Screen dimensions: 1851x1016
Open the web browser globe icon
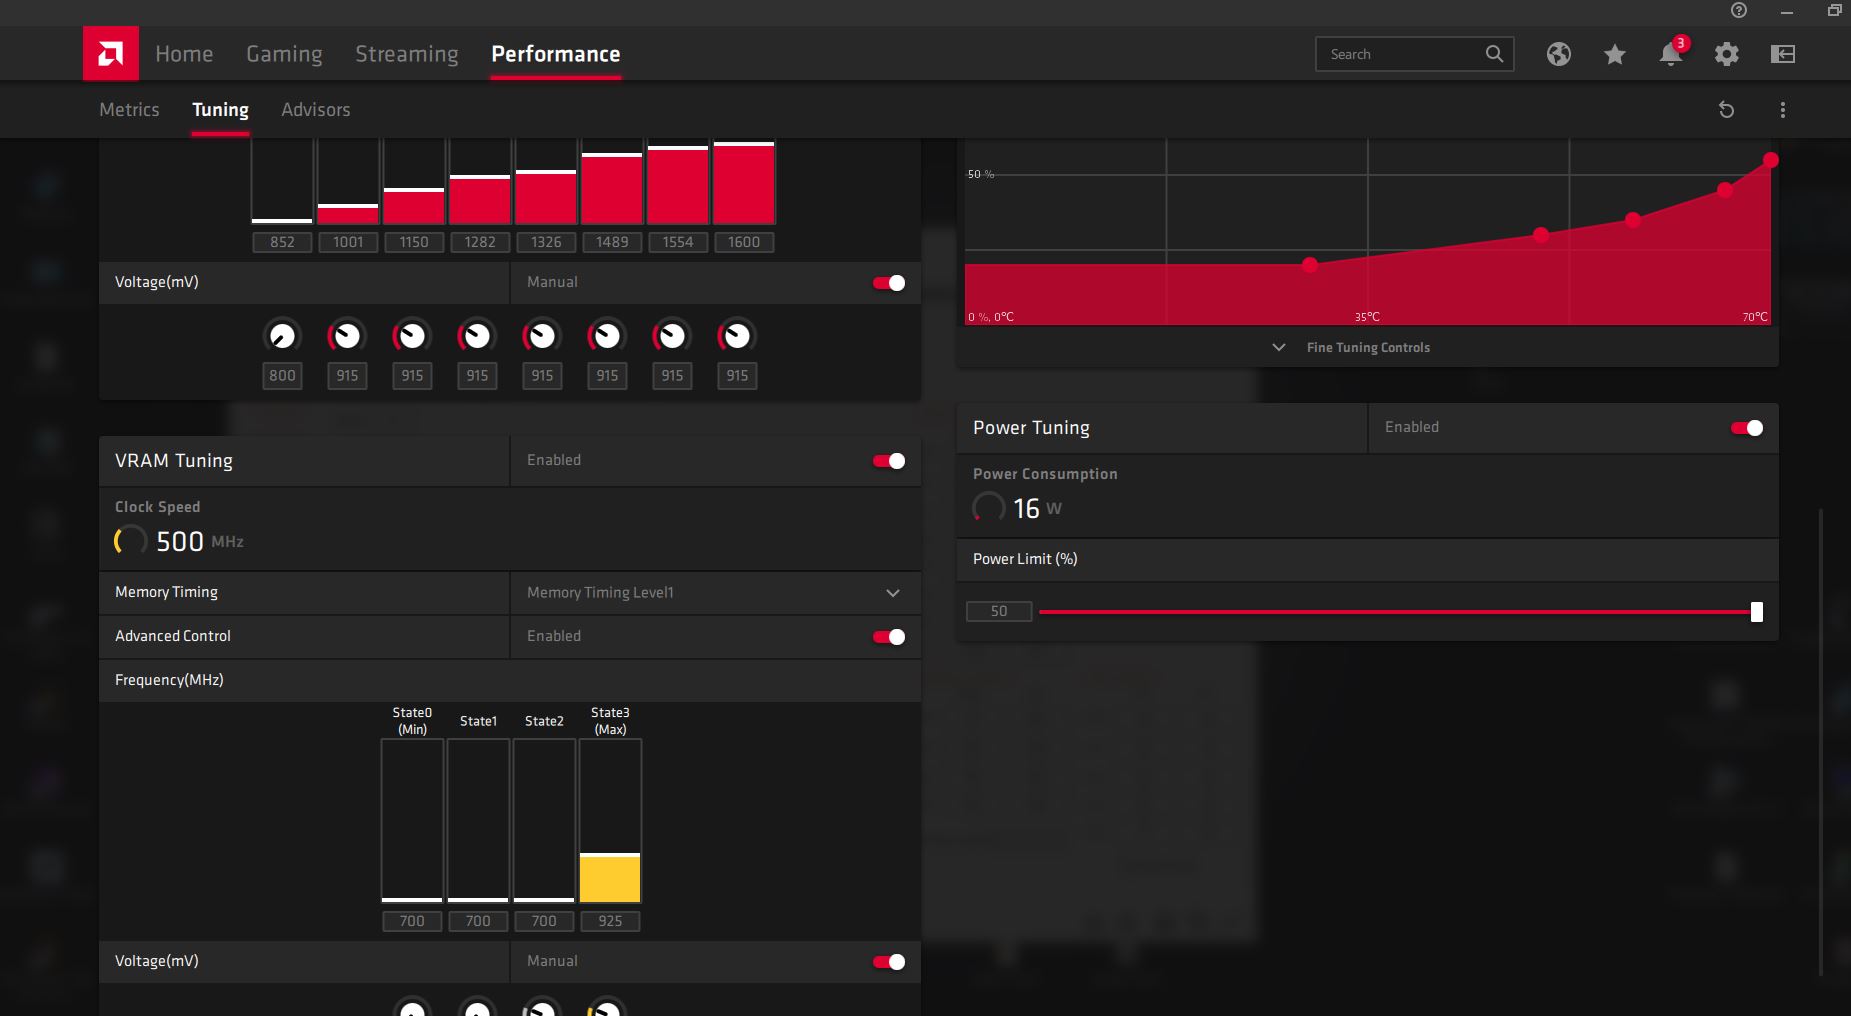click(x=1558, y=54)
